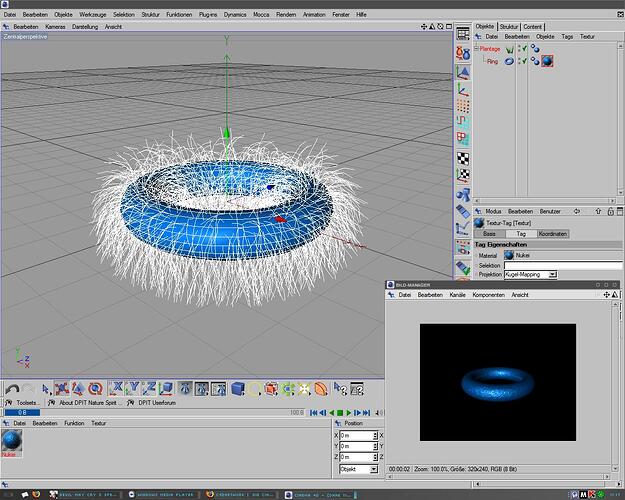This screenshot has height=500, width=625.
Task: Activate the Rotate tool
Action: point(95,389)
